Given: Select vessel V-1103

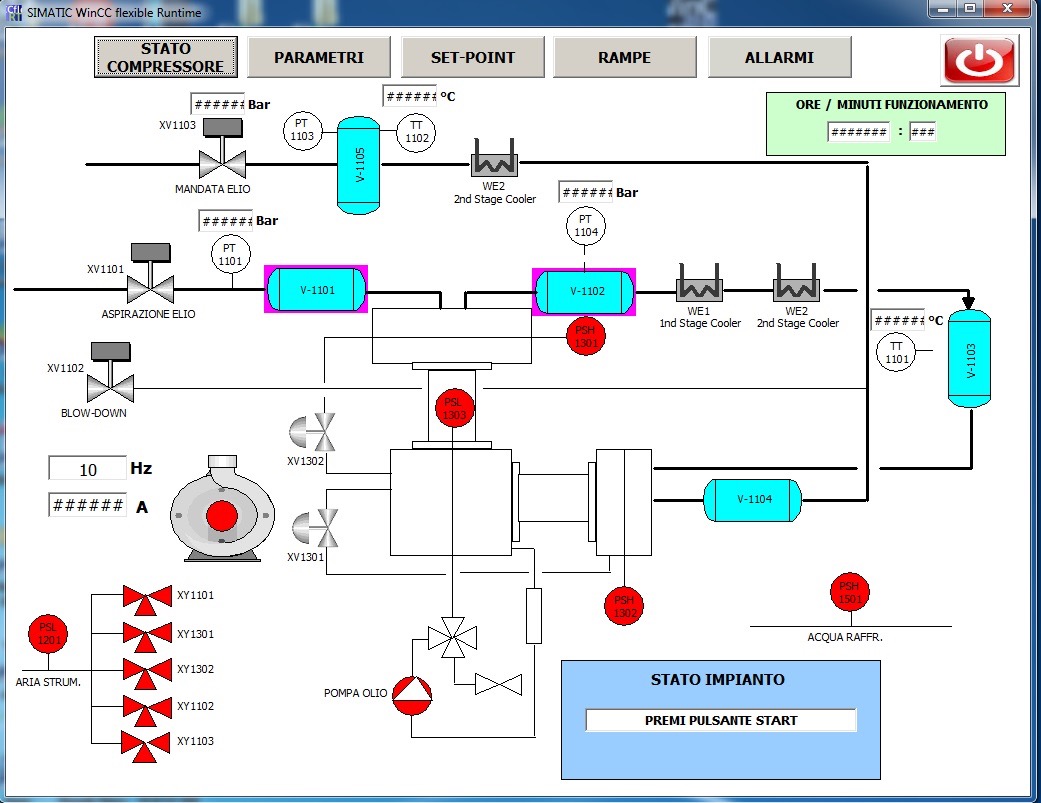Looking at the screenshot, I should pyautogui.click(x=969, y=360).
